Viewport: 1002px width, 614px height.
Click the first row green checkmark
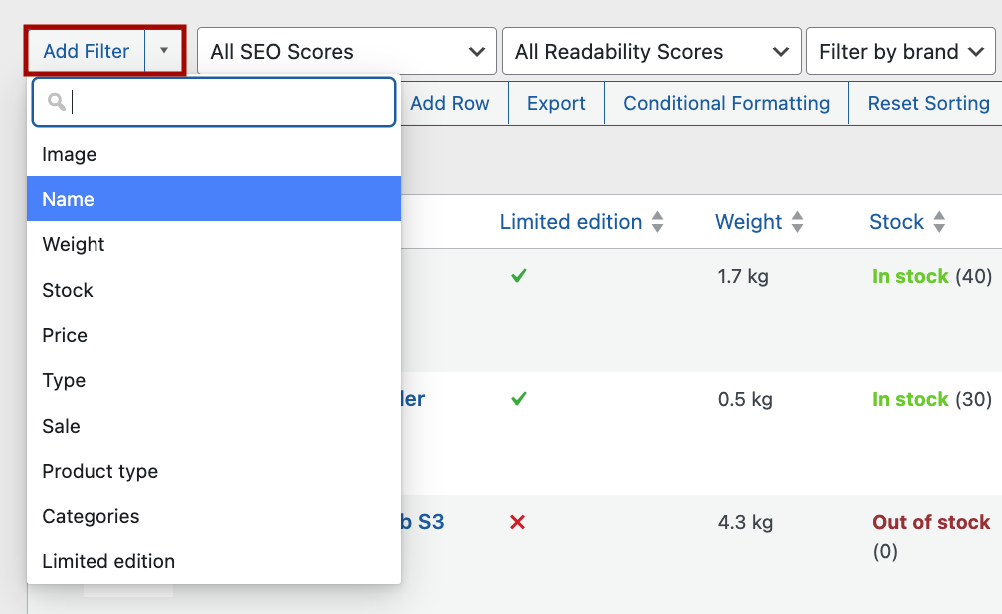tap(518, 276)
